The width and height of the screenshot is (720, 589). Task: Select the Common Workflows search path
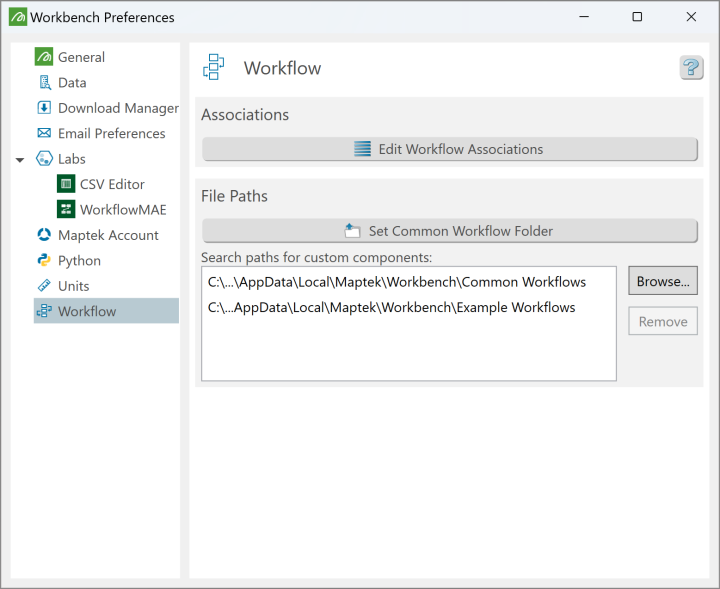point(397,282)
